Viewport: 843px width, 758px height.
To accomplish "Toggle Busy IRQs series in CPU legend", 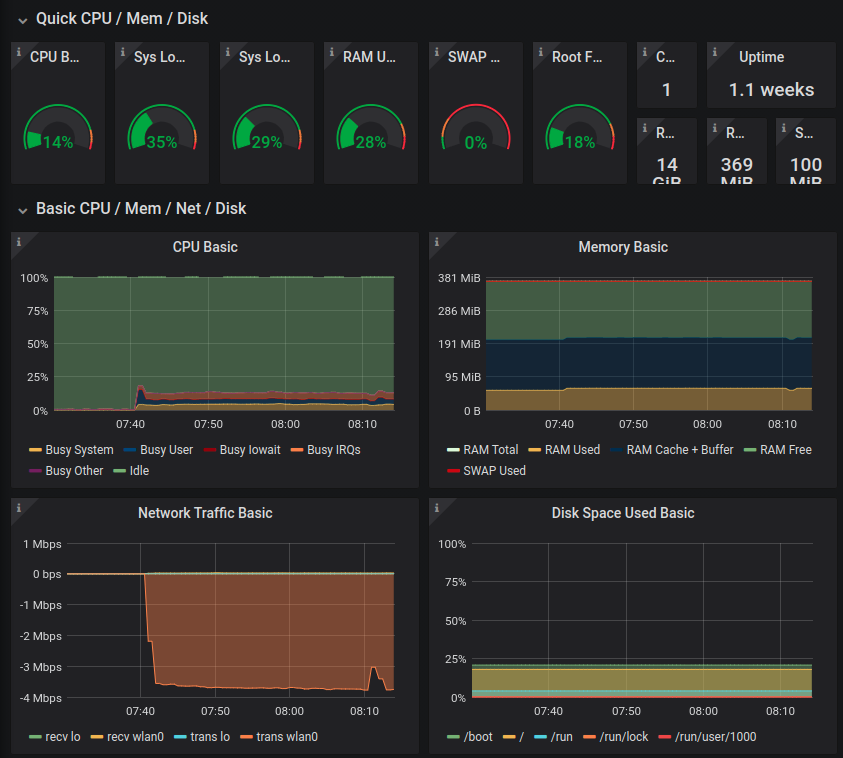I will [333, 450].
